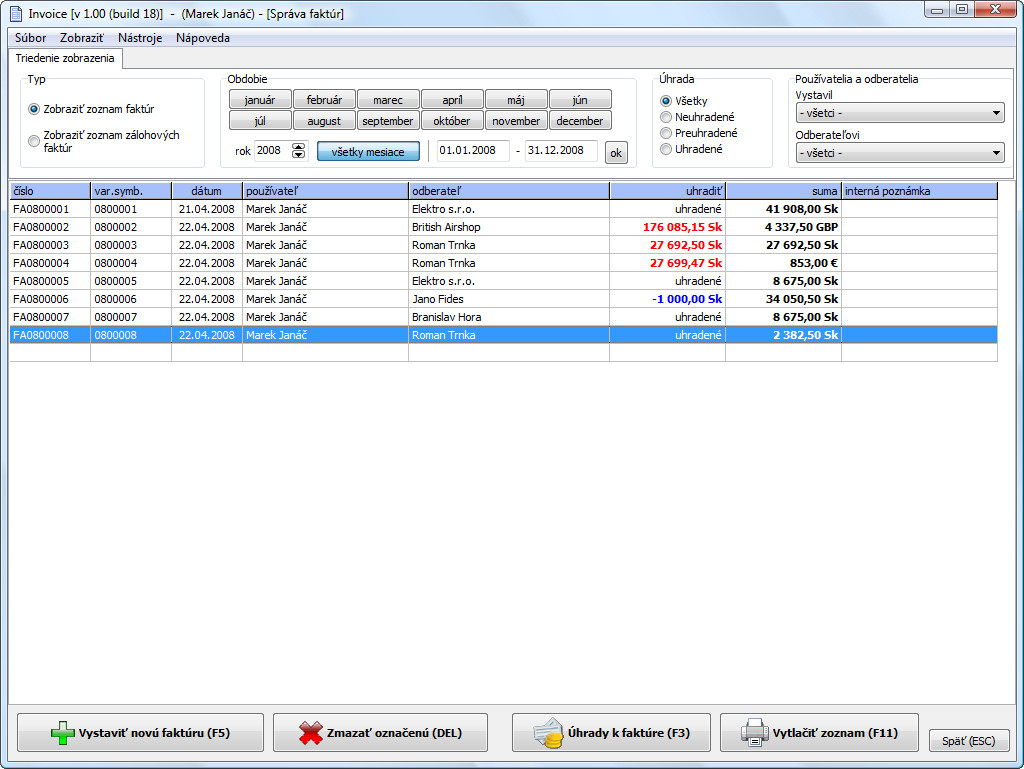Click the year input field showing 2008
The height and width of the screenshot is (769, 1024).
click(x=272, y=150)
